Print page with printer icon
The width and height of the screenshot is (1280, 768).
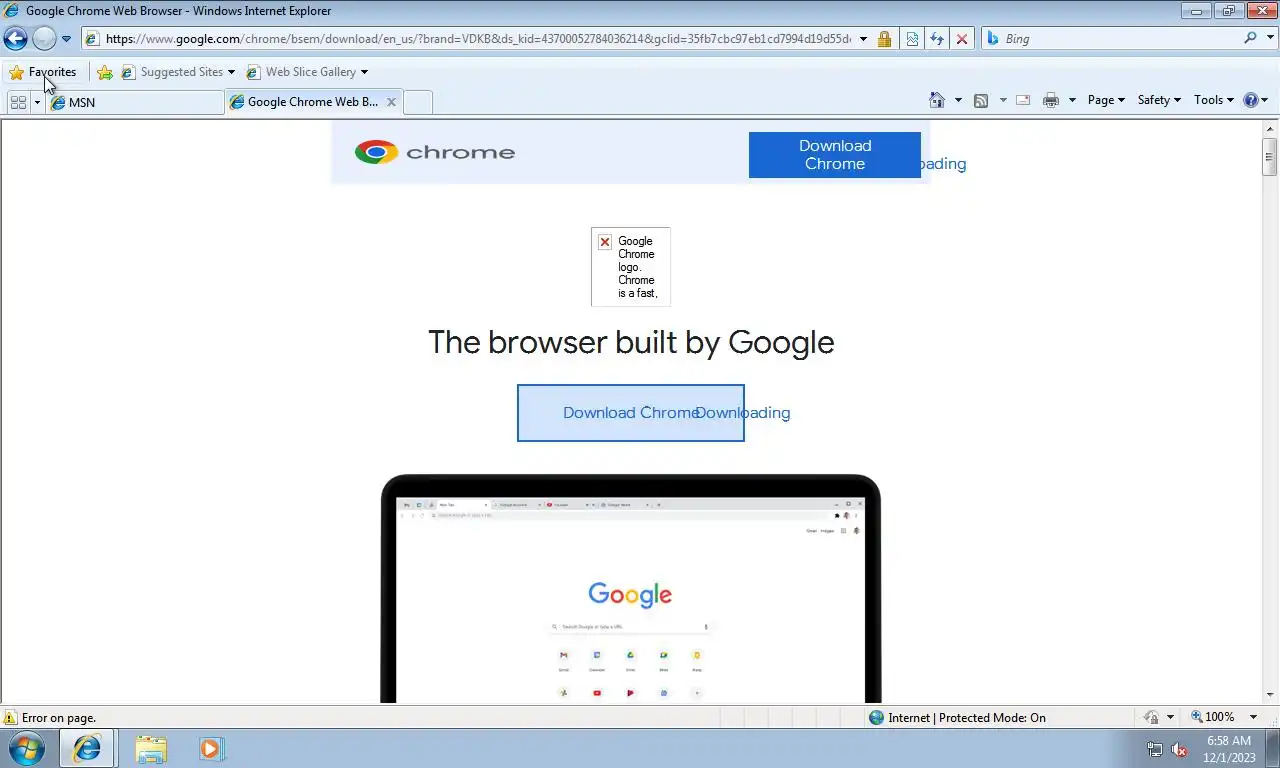(1050, 100)
